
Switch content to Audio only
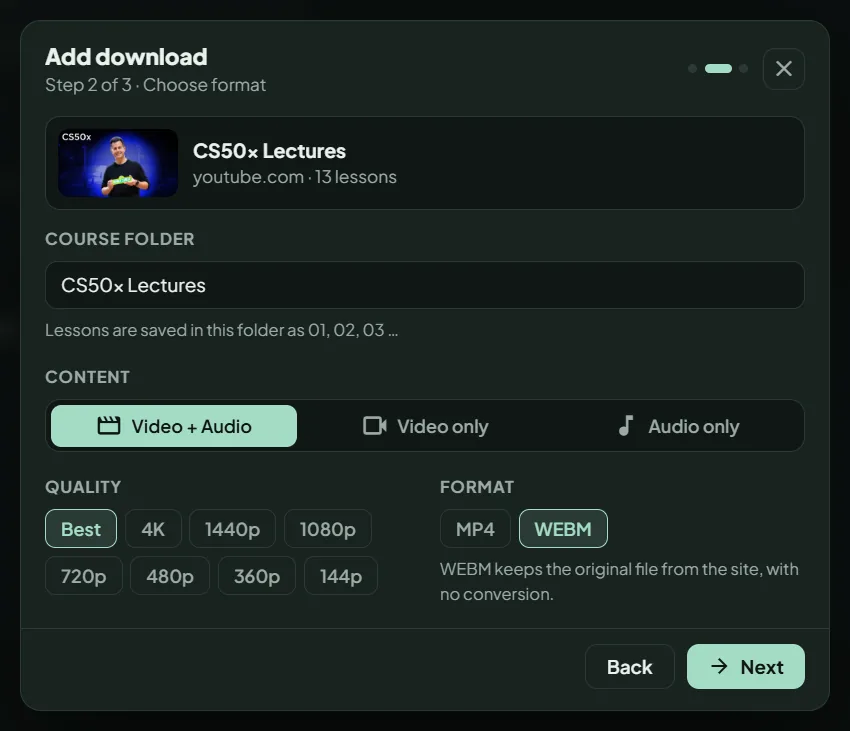[x=678, y=426]
